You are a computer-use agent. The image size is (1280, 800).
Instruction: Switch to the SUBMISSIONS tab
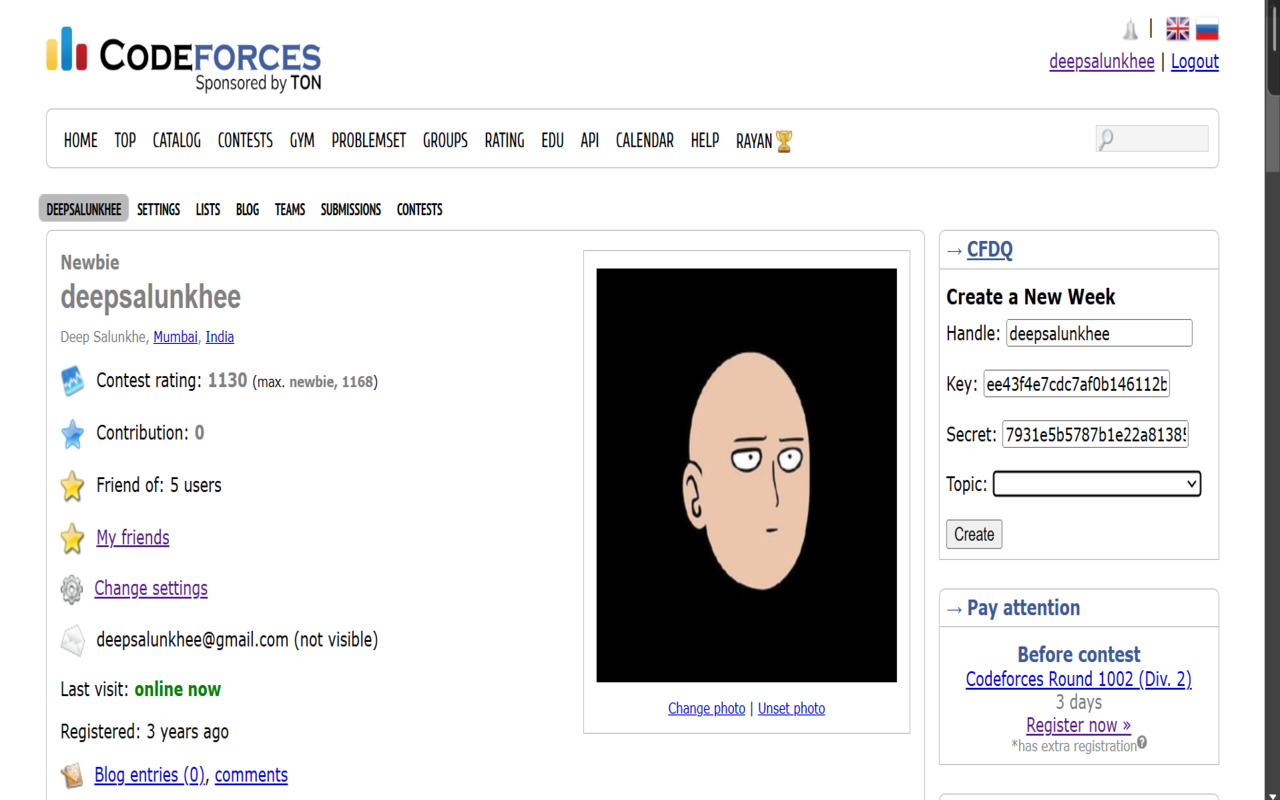(351, 209)
